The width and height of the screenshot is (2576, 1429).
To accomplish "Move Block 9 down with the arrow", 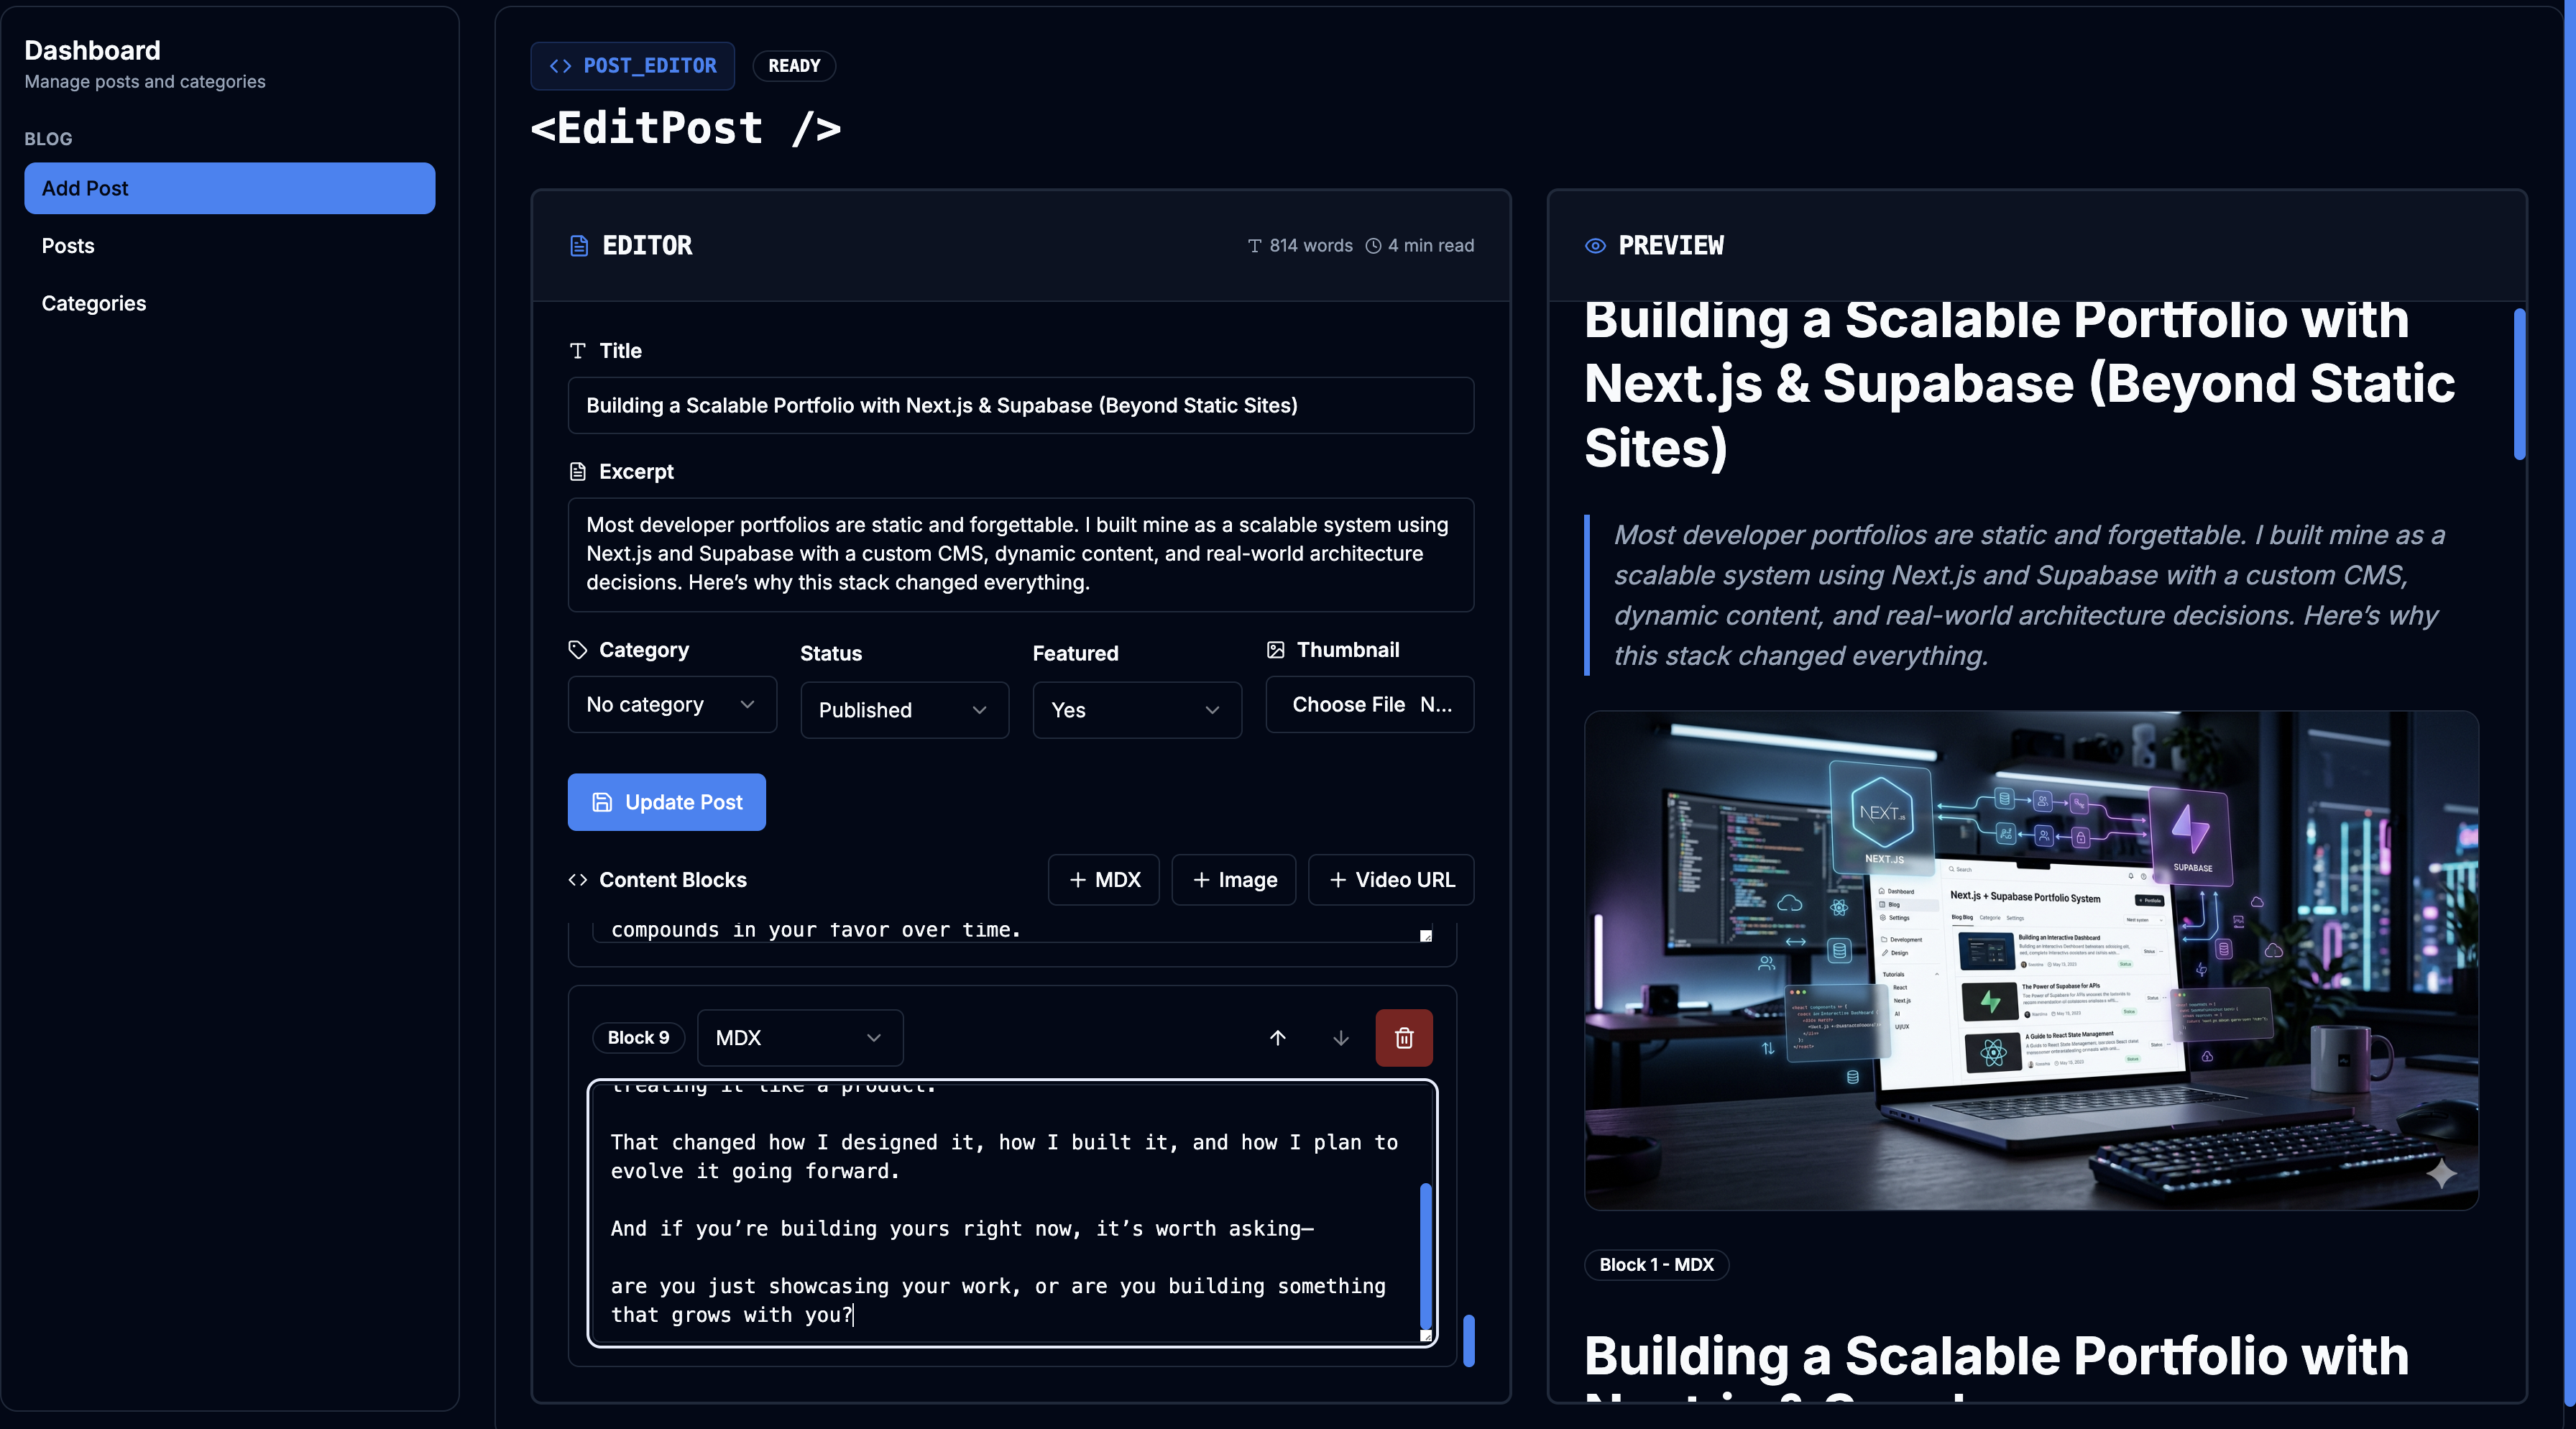I will pyautogui.click(x=1340, y=1038).
